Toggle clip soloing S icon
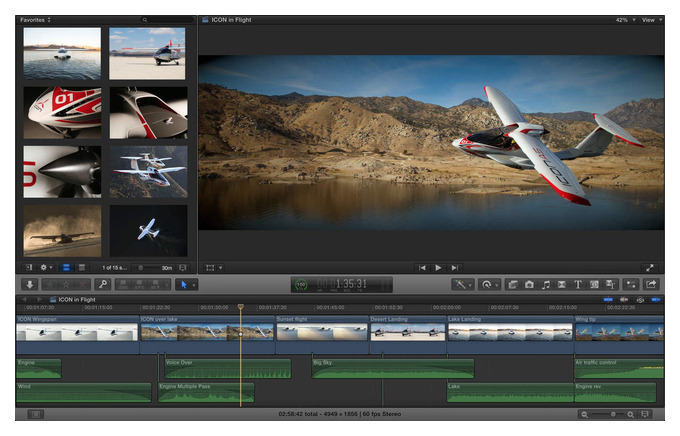The height and width of the screenshot is (436, 680). [x=640, y=299]
